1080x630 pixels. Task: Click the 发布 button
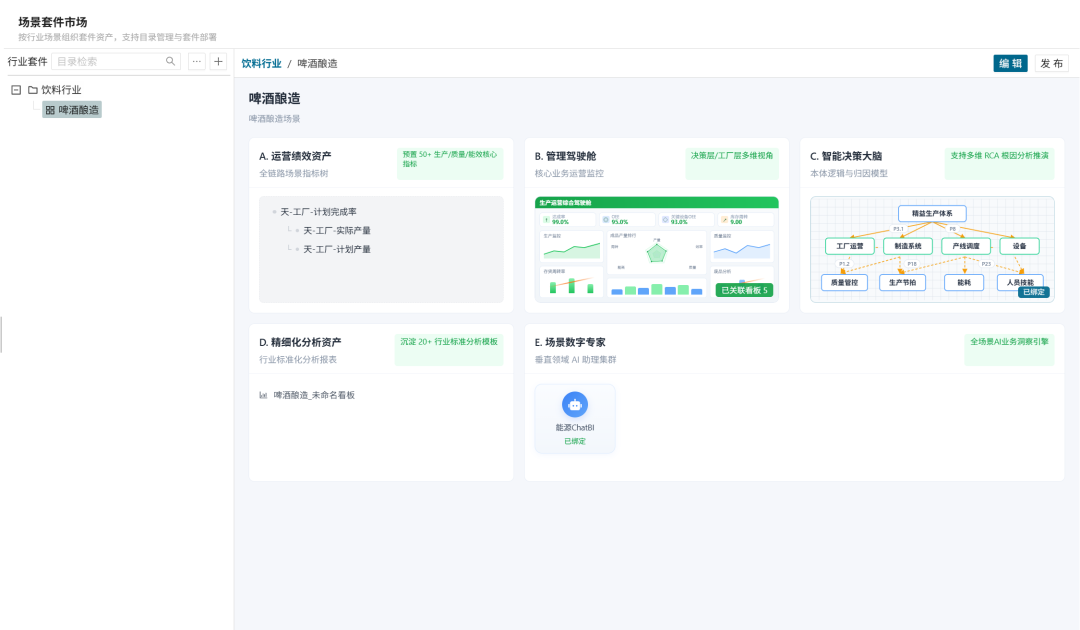(1052, 63)
